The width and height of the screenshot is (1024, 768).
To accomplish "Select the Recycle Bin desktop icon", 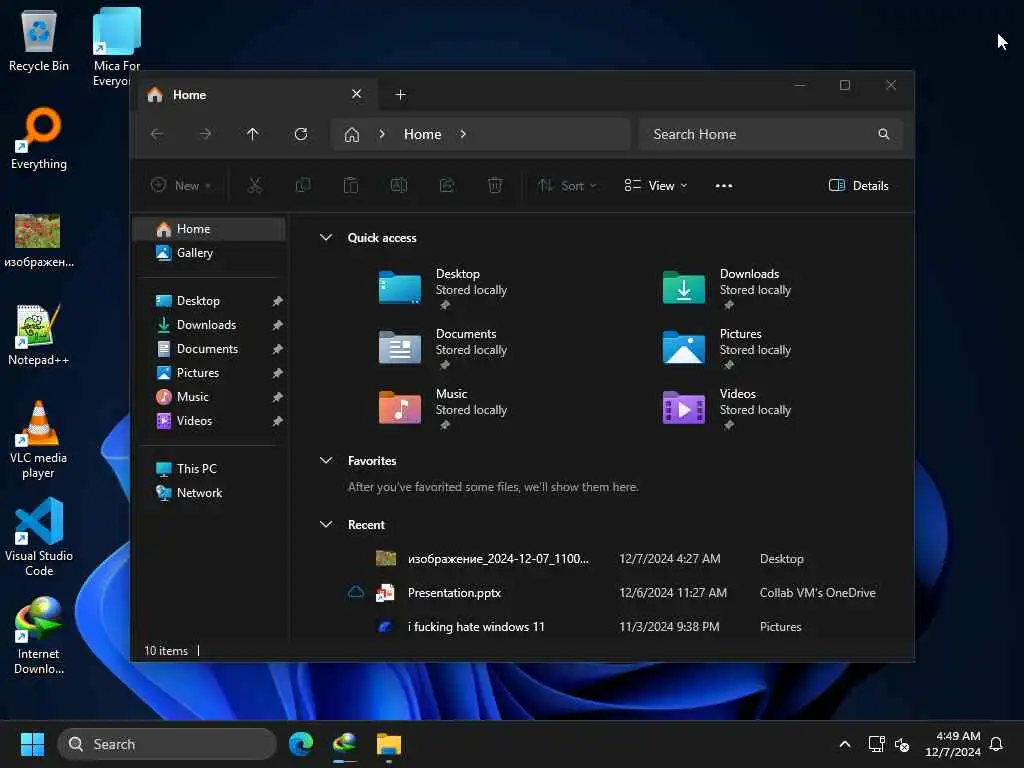I will [x=39, y=40].
